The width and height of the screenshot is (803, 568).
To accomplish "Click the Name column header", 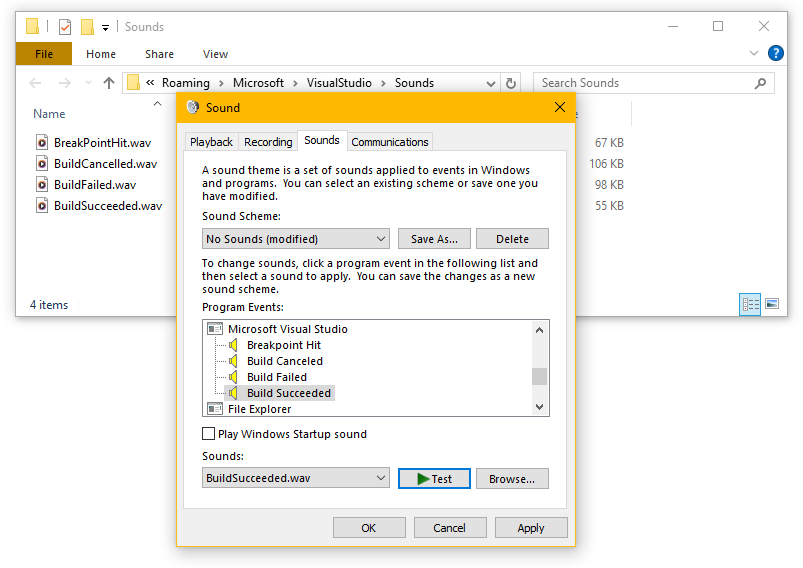I will [x=49, y=114].
